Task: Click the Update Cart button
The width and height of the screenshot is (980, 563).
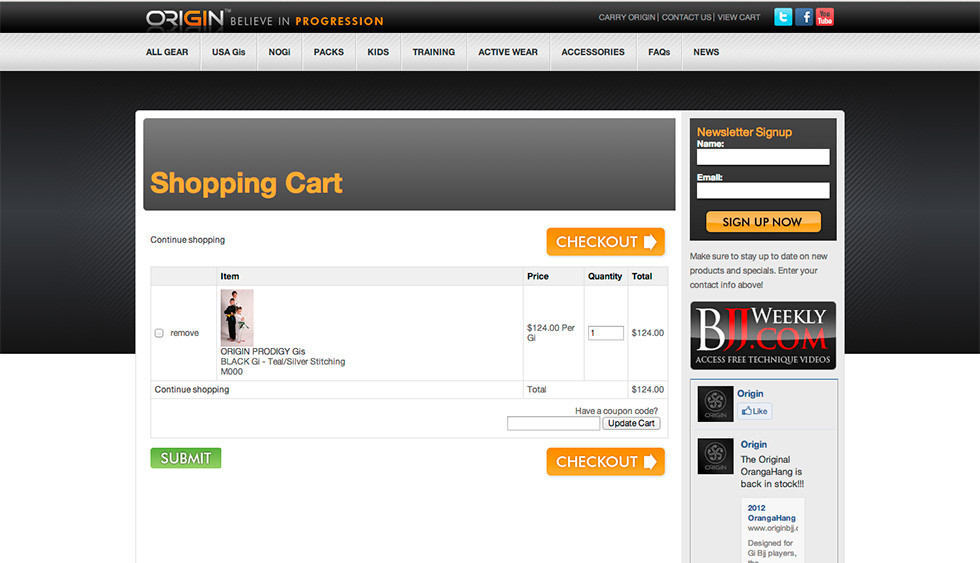Action: click(631, 423)
